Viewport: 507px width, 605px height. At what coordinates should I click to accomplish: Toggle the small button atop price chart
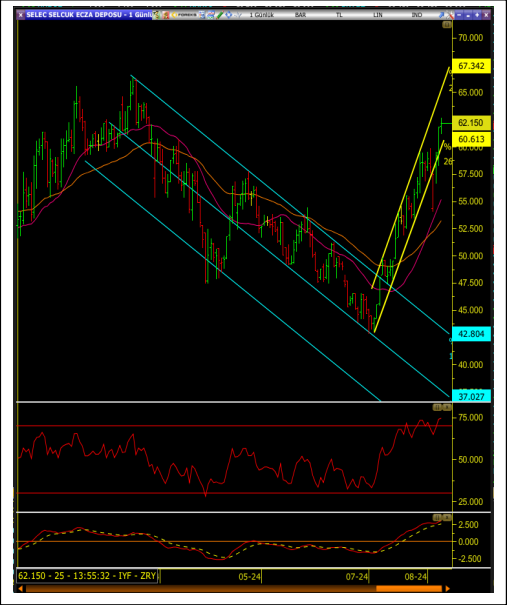446,25
